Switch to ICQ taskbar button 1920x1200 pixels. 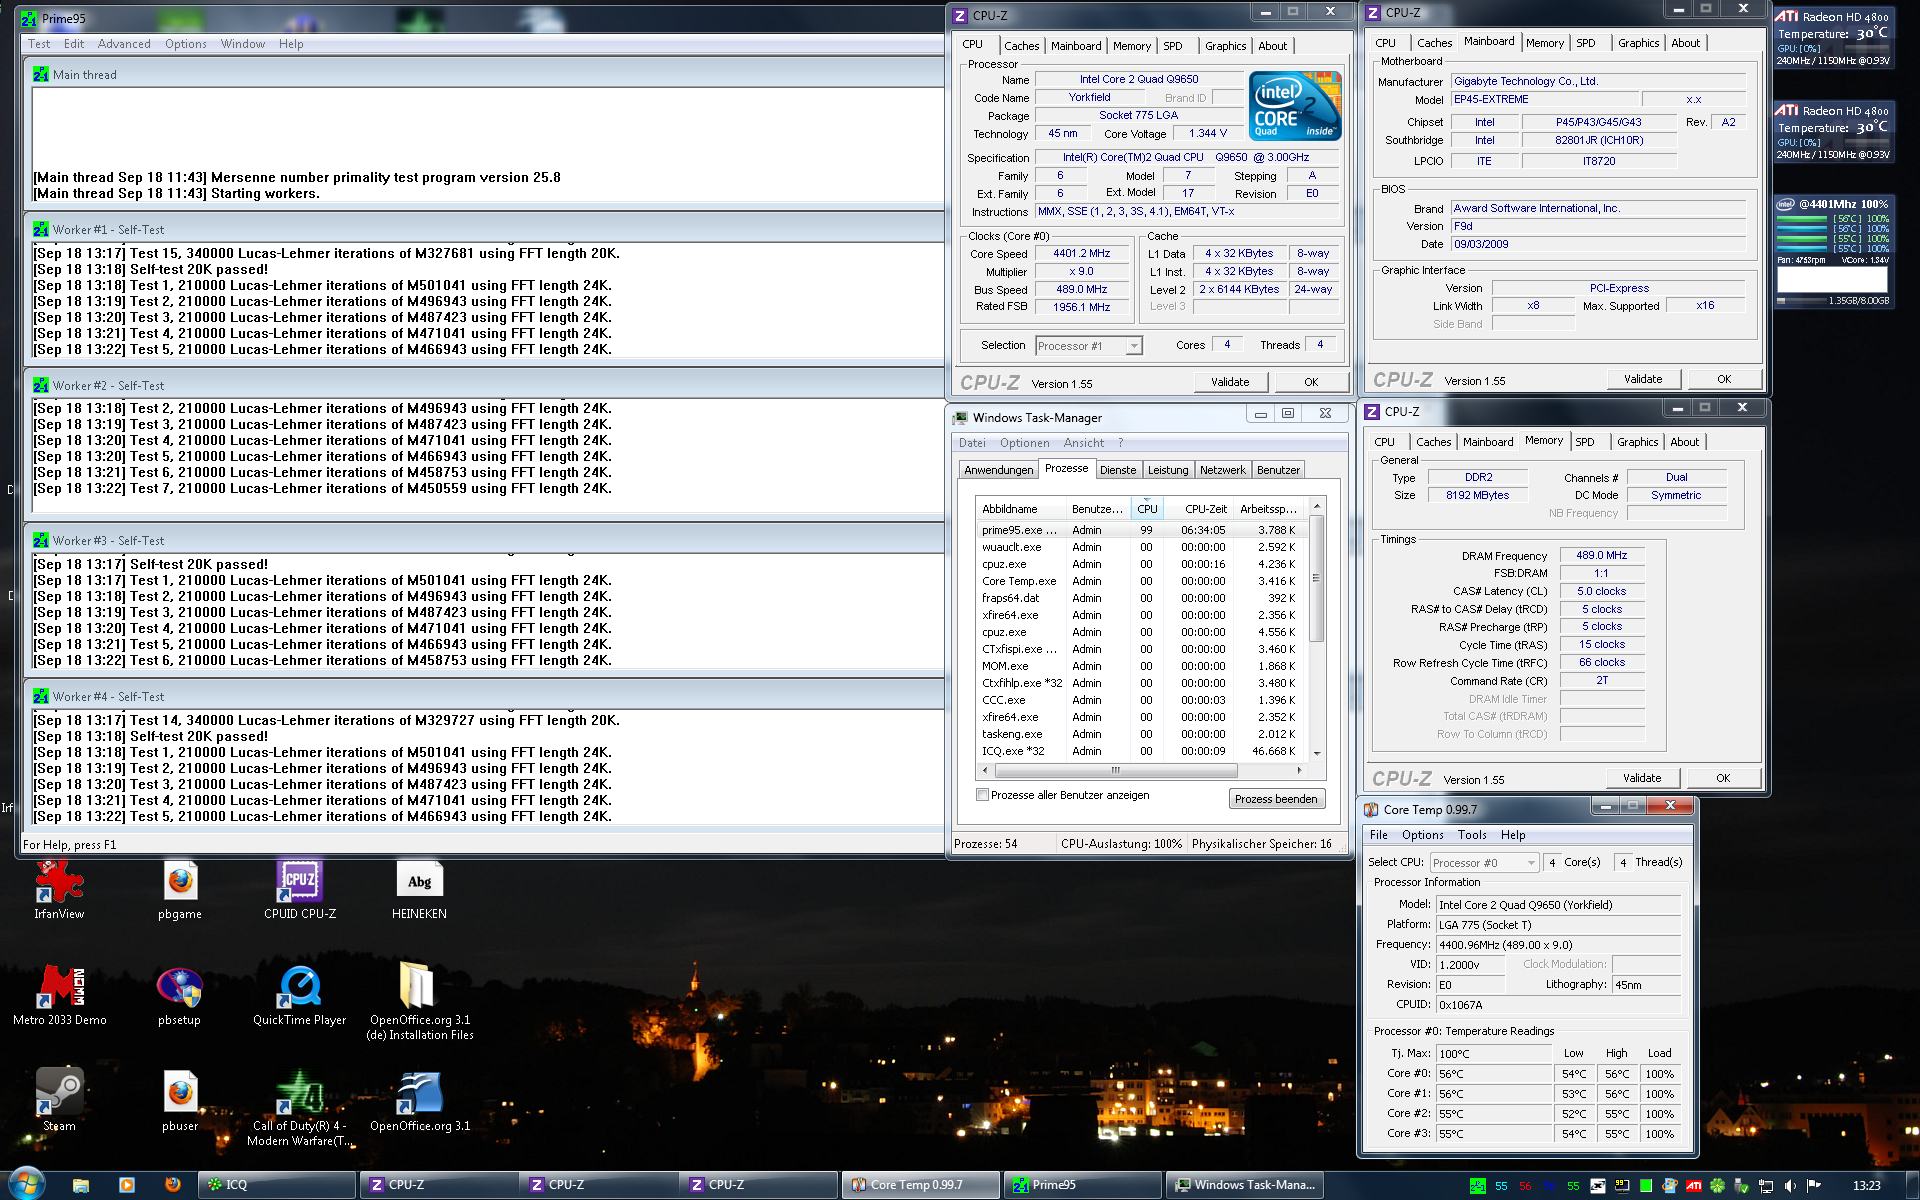(x=278, y=1185)
